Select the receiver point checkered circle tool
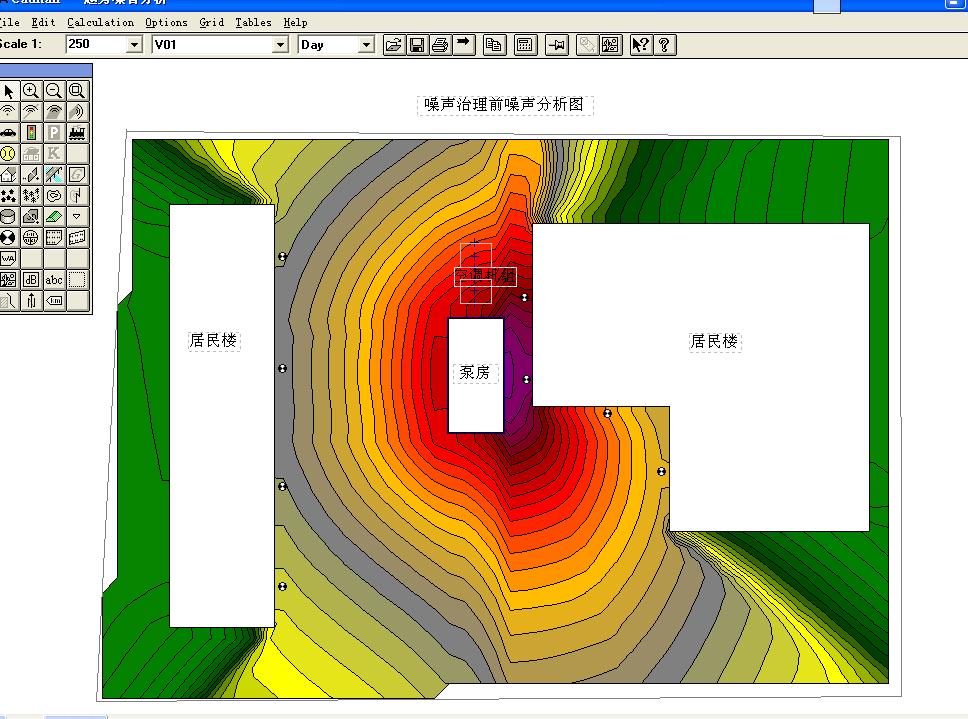968x719 pixels. [9, 238]
